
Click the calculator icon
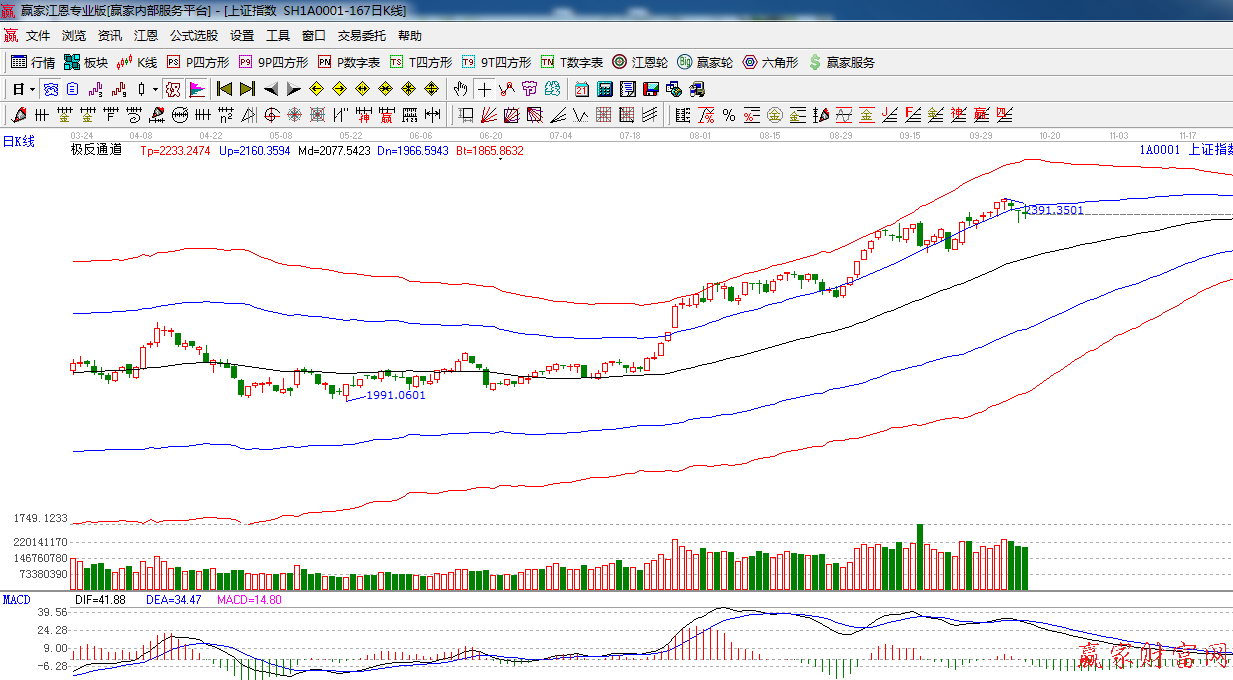click(604, 89)
